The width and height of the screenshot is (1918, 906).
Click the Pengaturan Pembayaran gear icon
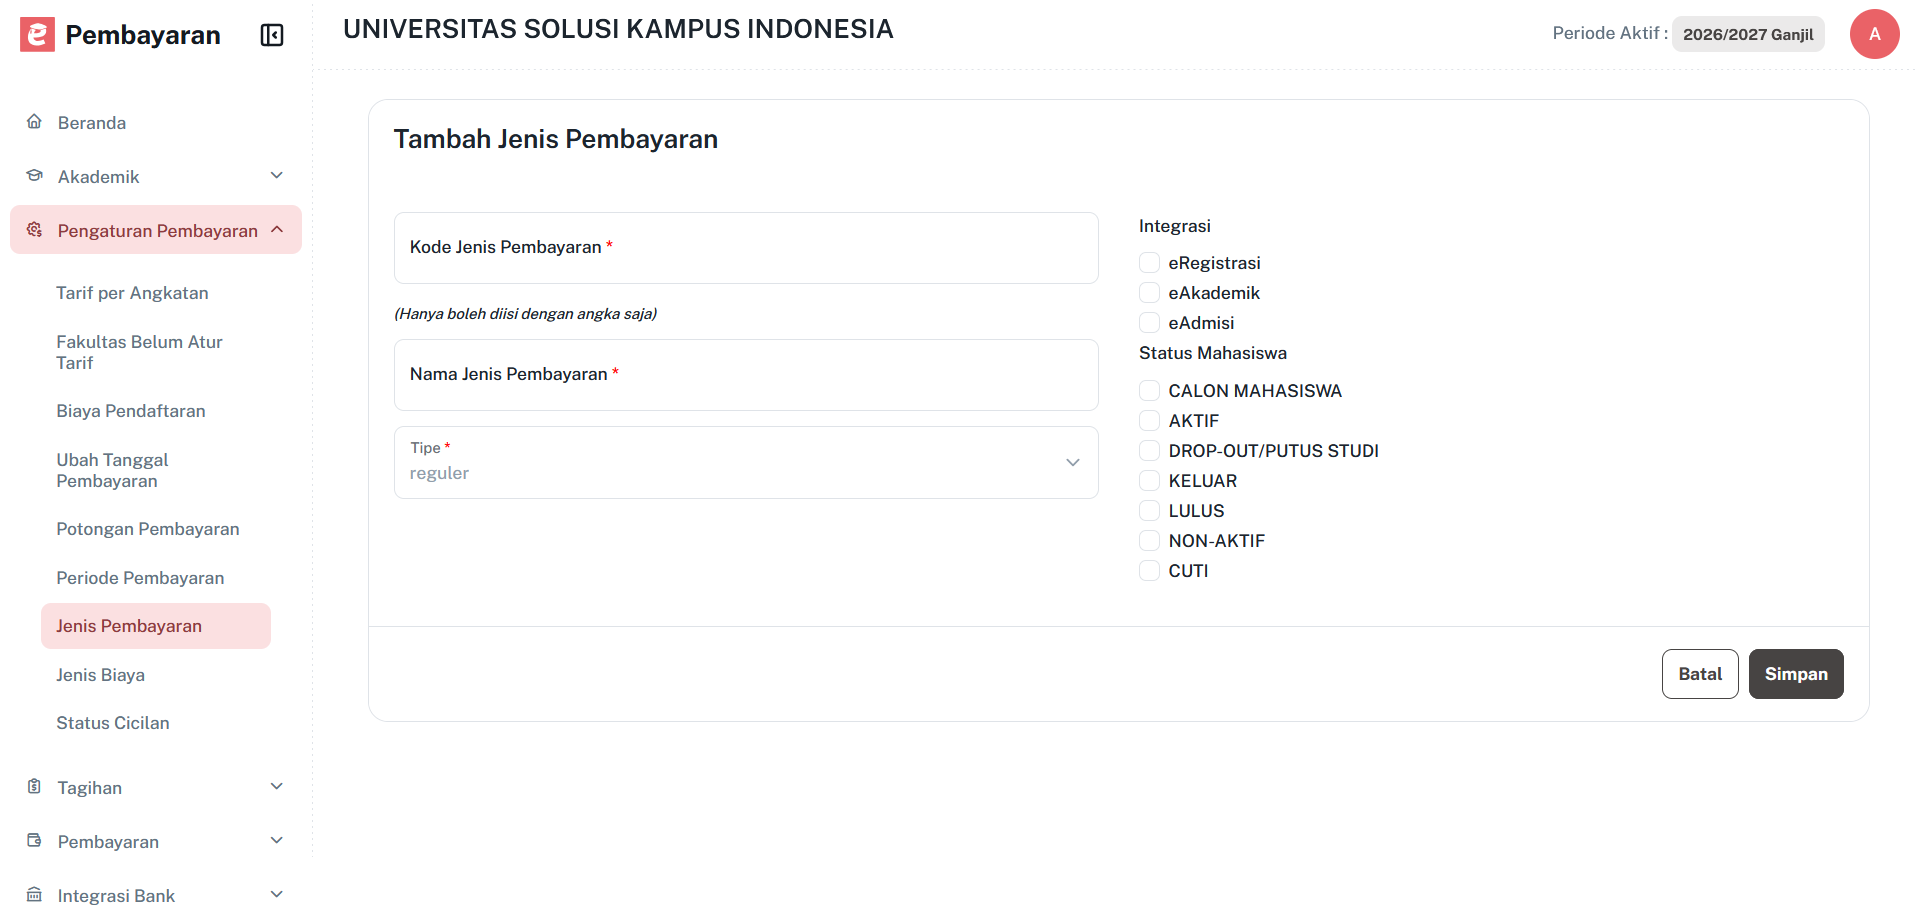[x=33, y=229]
